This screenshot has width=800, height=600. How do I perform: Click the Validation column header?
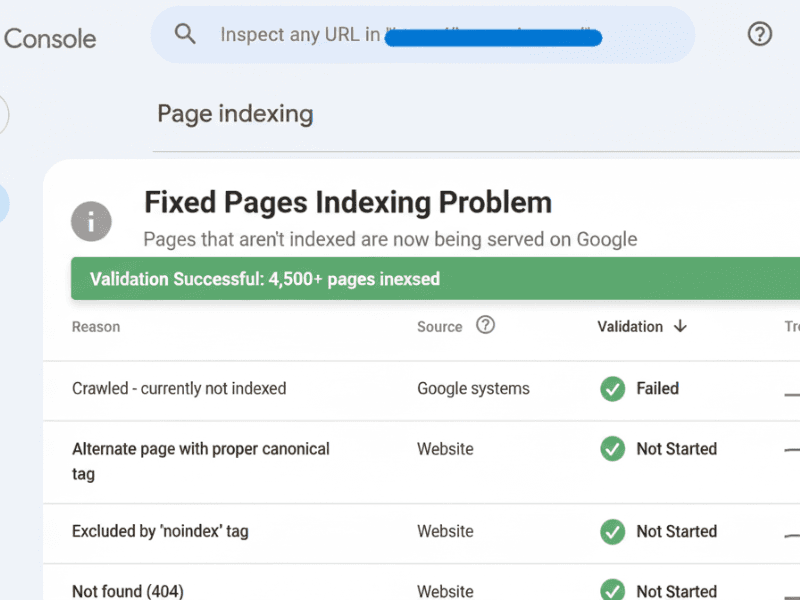(x=630, y=327)
